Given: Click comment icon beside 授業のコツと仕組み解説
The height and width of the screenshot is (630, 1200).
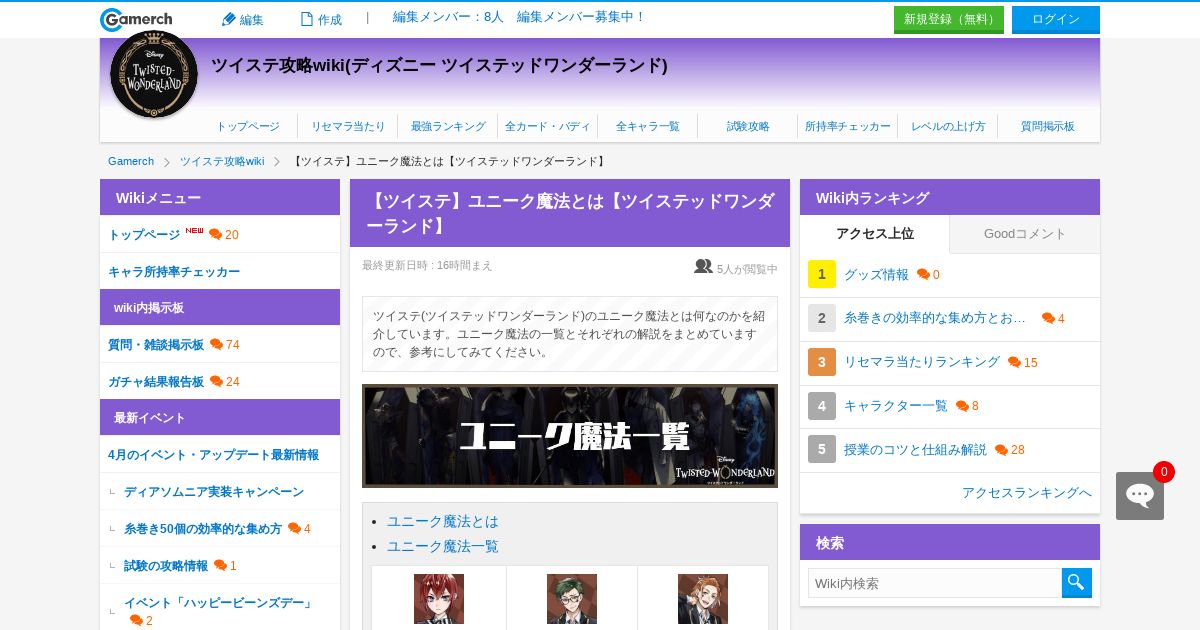Looking at the screenshot, I should point(1001,450).
